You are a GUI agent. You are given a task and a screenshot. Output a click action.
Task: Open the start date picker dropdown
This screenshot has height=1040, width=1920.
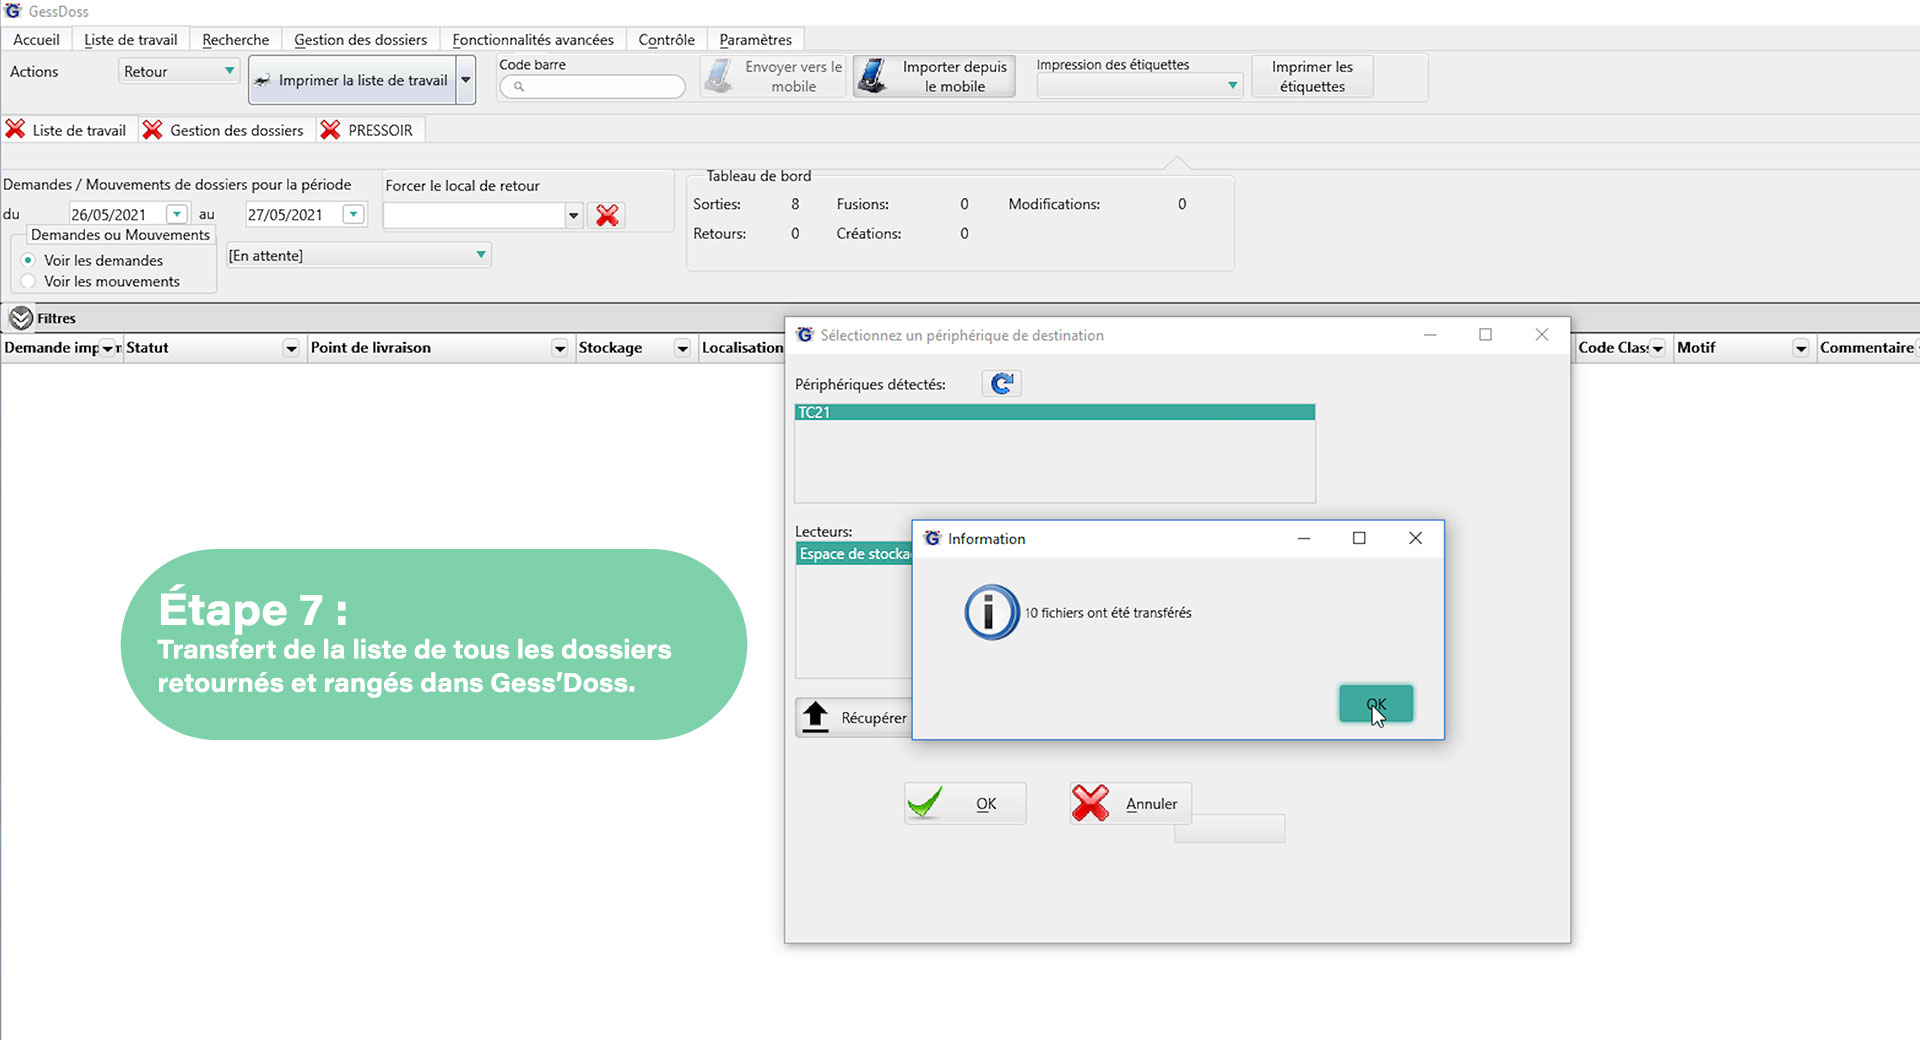coord(177,214)
